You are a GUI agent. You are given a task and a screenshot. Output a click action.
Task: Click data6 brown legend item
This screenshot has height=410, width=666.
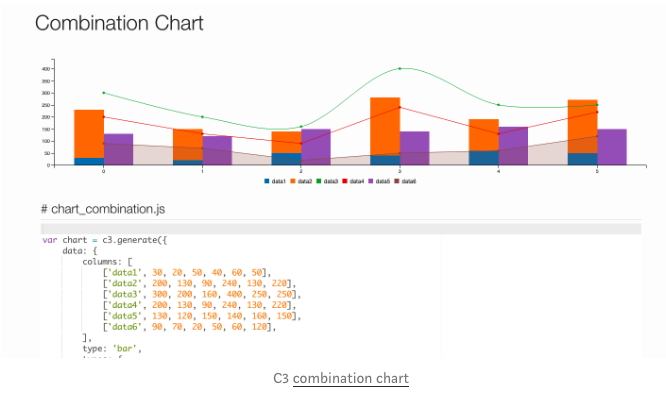pos(402,181)
